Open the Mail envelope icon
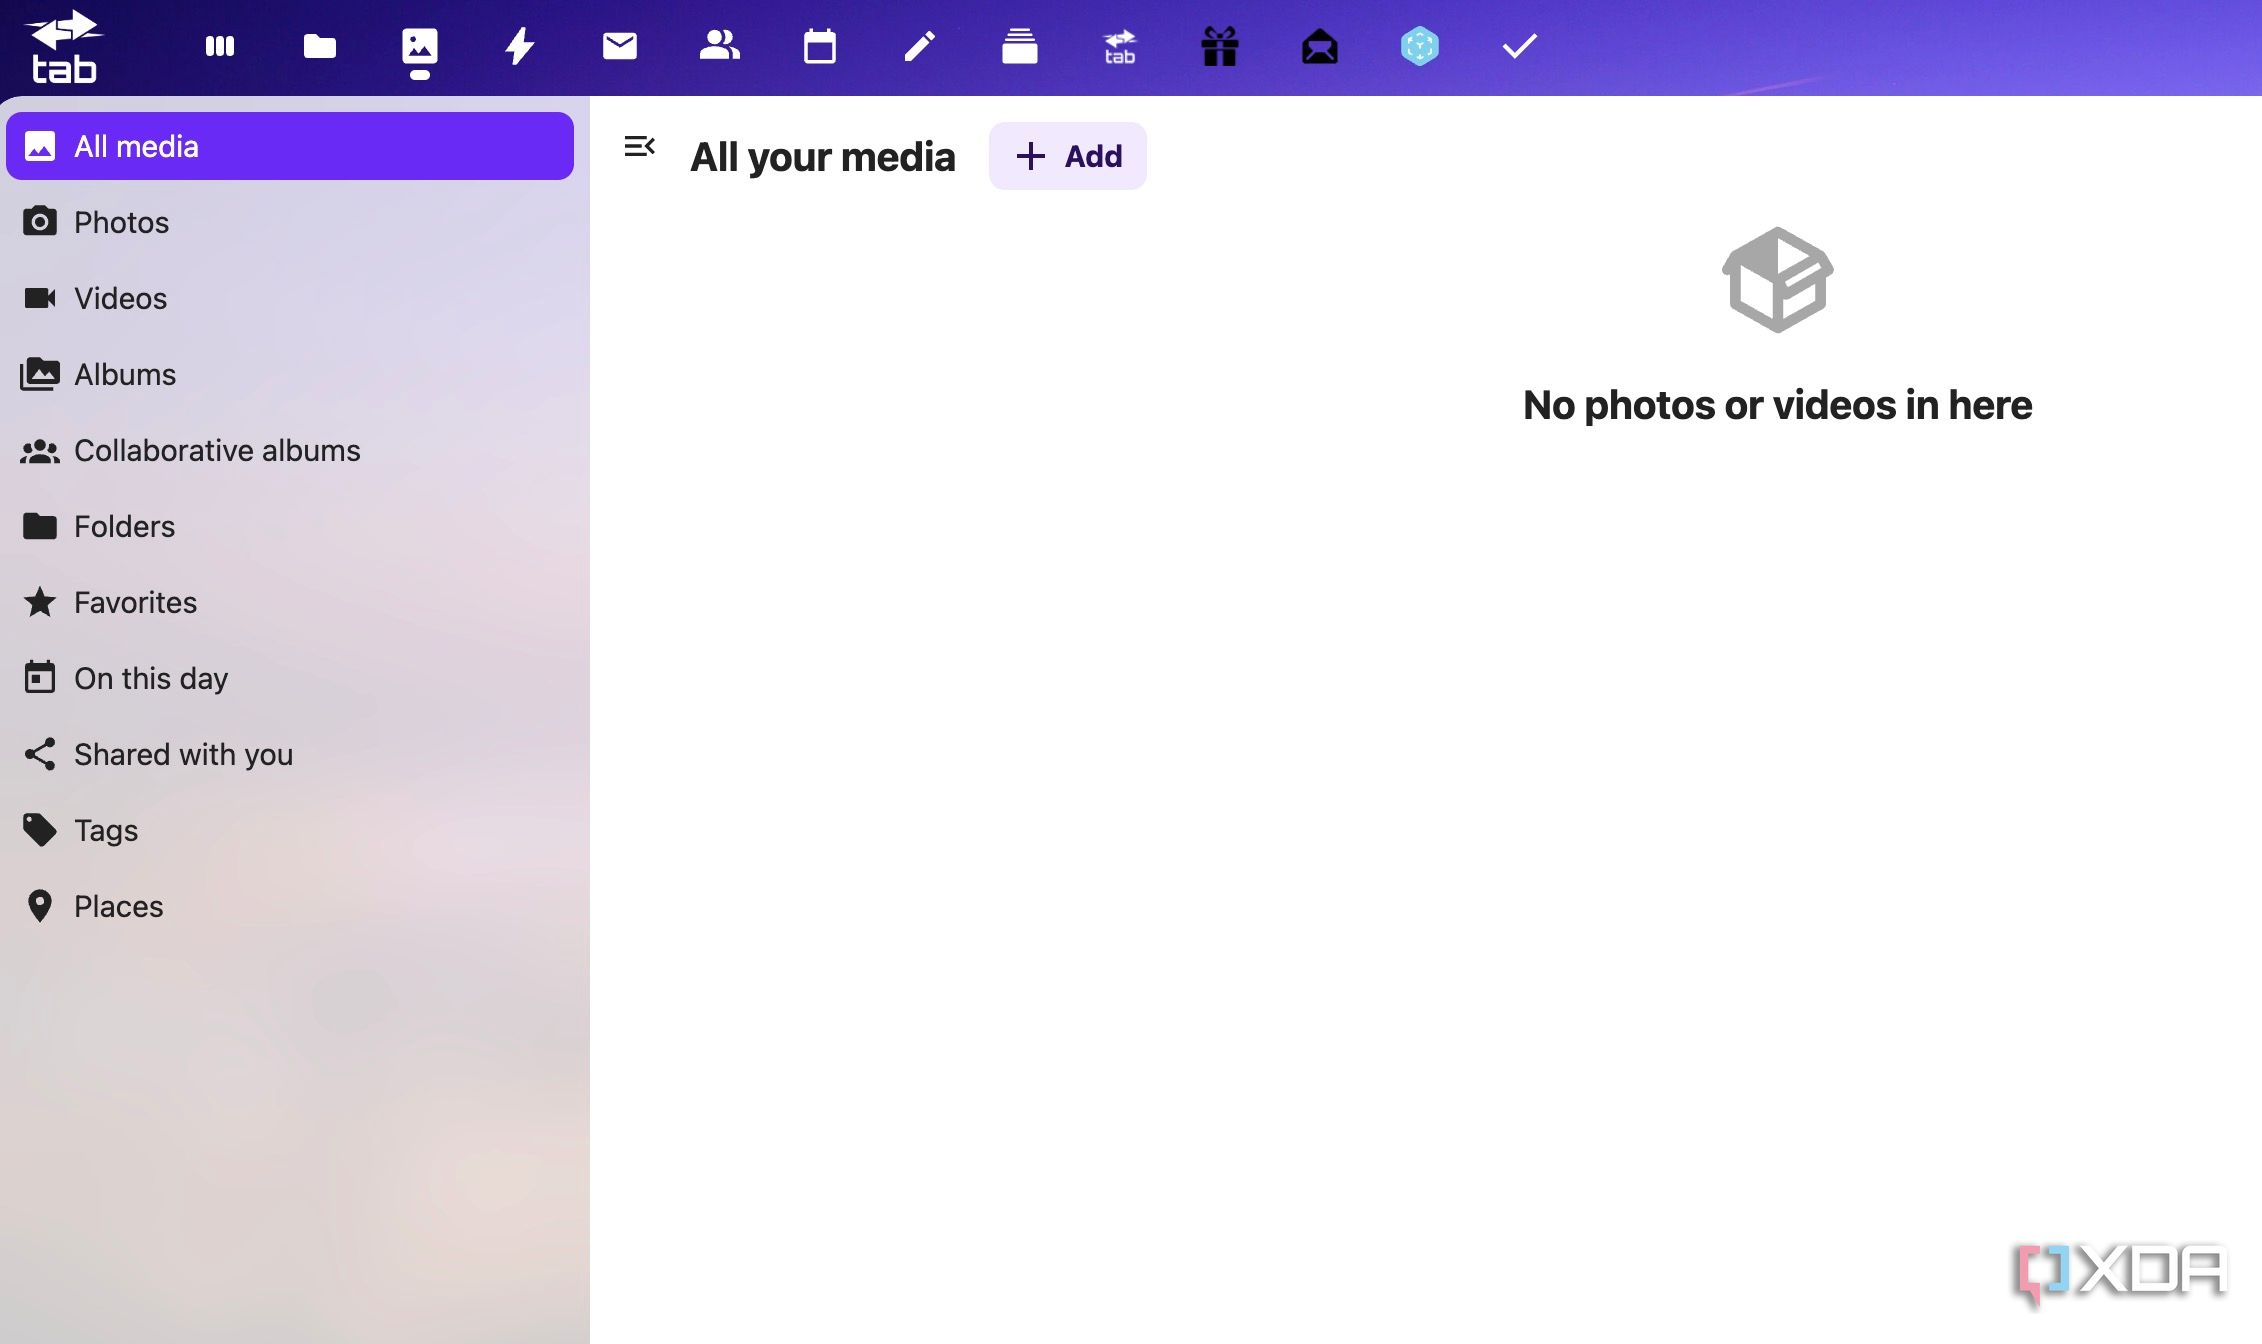The height and width of the screenshot is (1344, 2262). [620, 45]
